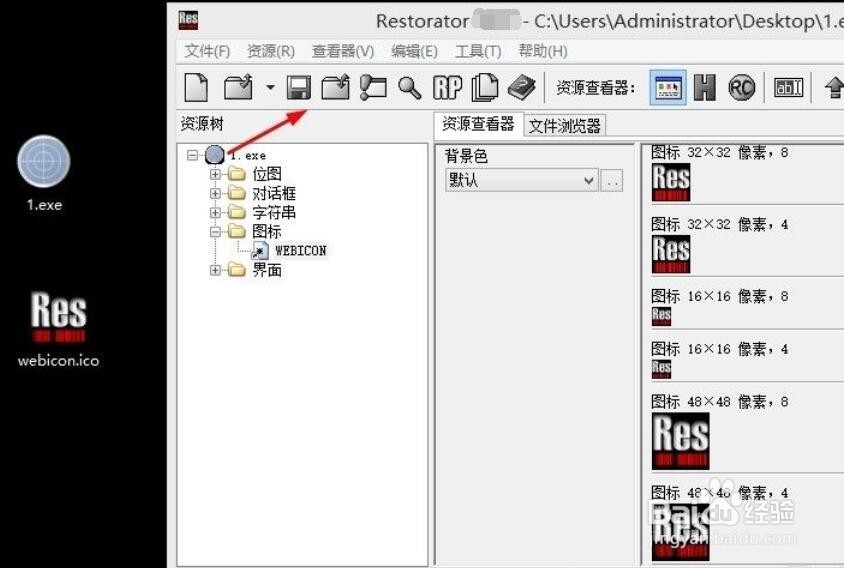Open the recent files dropdown arrow

pos(270,87)
